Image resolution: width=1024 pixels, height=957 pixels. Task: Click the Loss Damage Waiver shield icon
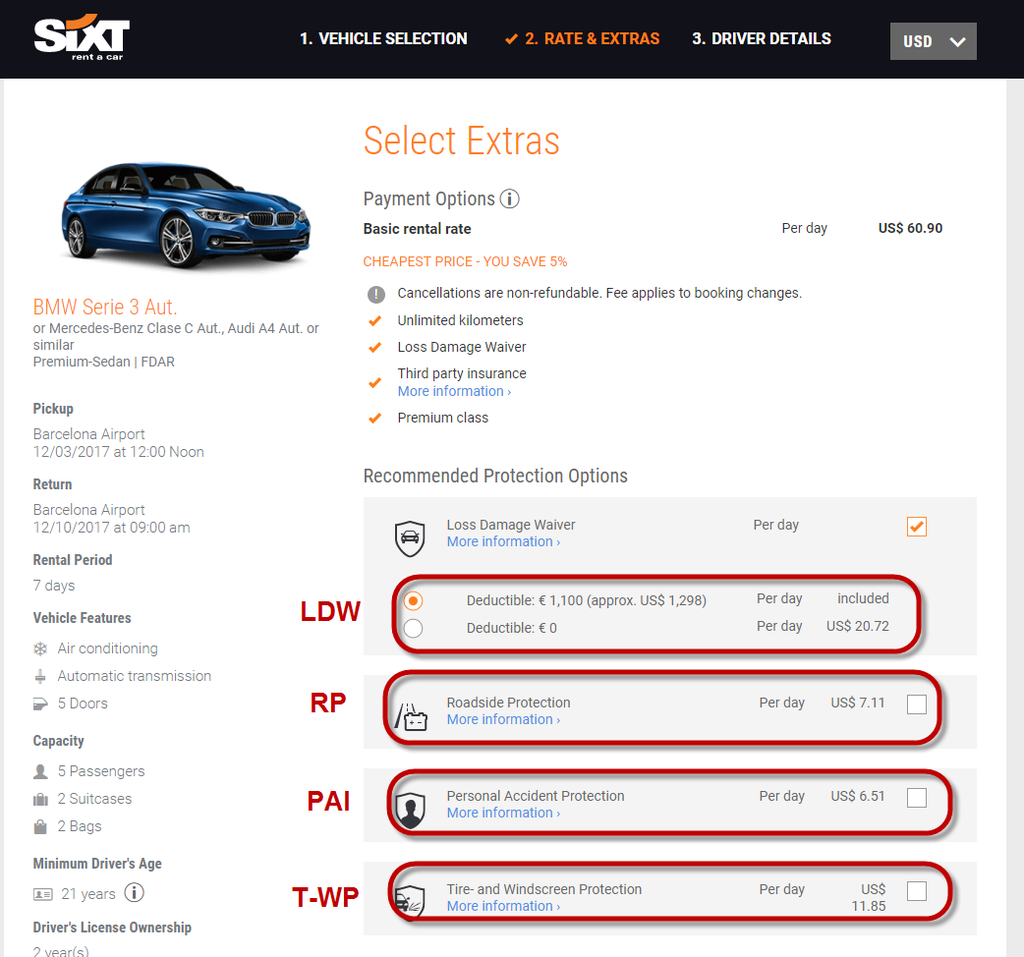point(409,538)
